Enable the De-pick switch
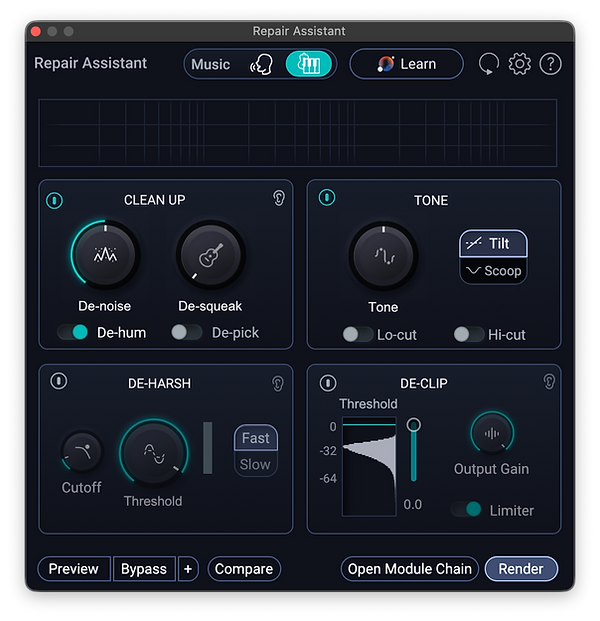 (x=186, y=332)
